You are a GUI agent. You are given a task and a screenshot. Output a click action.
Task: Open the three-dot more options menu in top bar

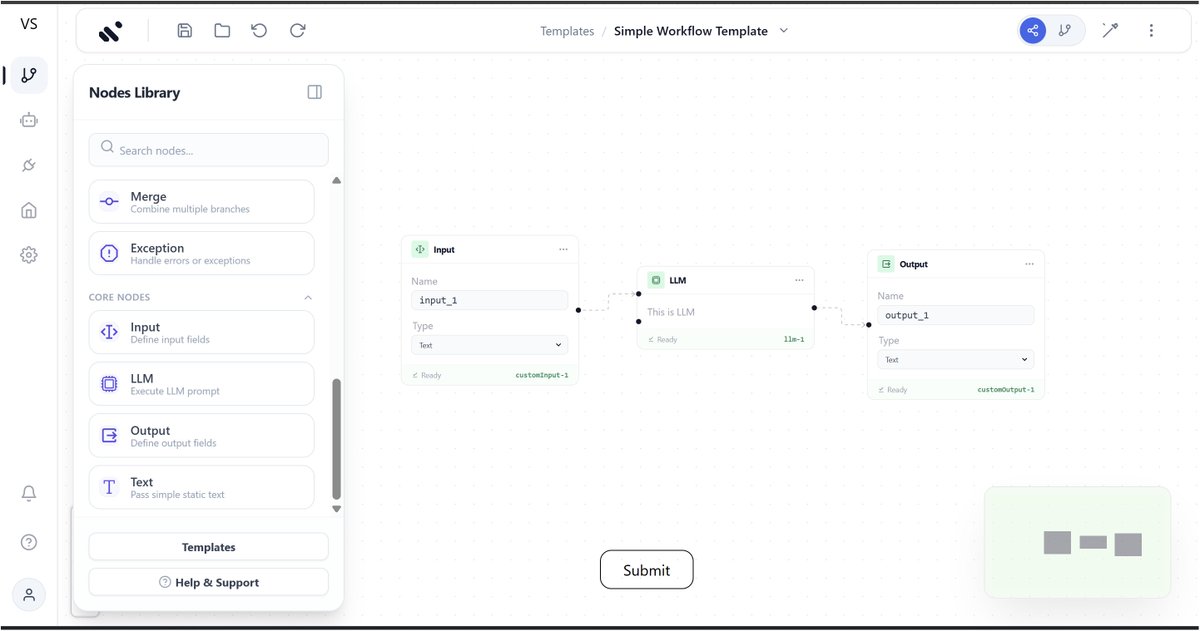1151,31
